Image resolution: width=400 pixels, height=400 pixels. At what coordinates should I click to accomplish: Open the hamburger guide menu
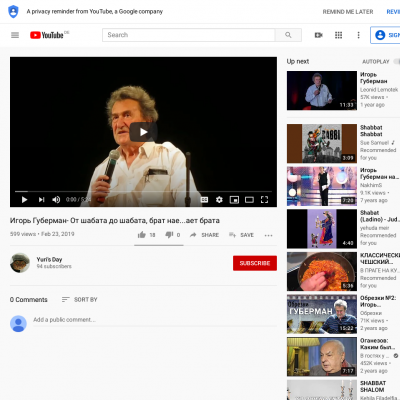(15, 35)
